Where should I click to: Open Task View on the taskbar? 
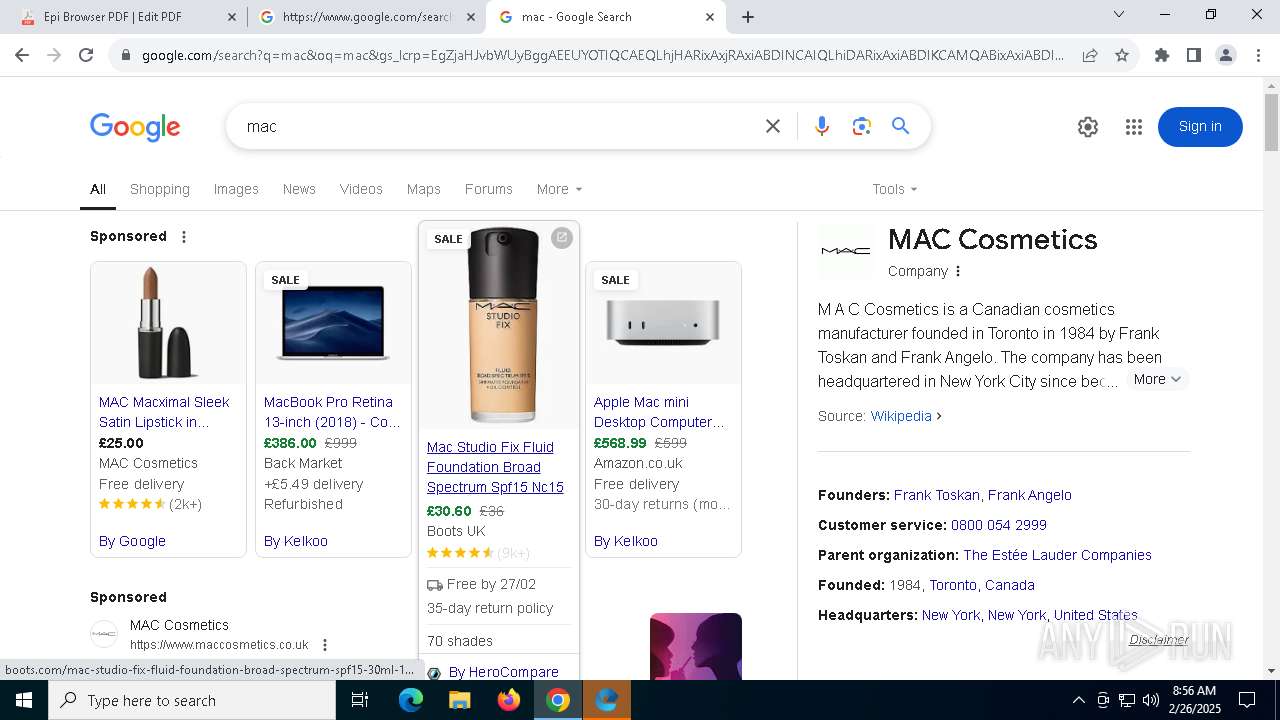[x=360, y=700]
